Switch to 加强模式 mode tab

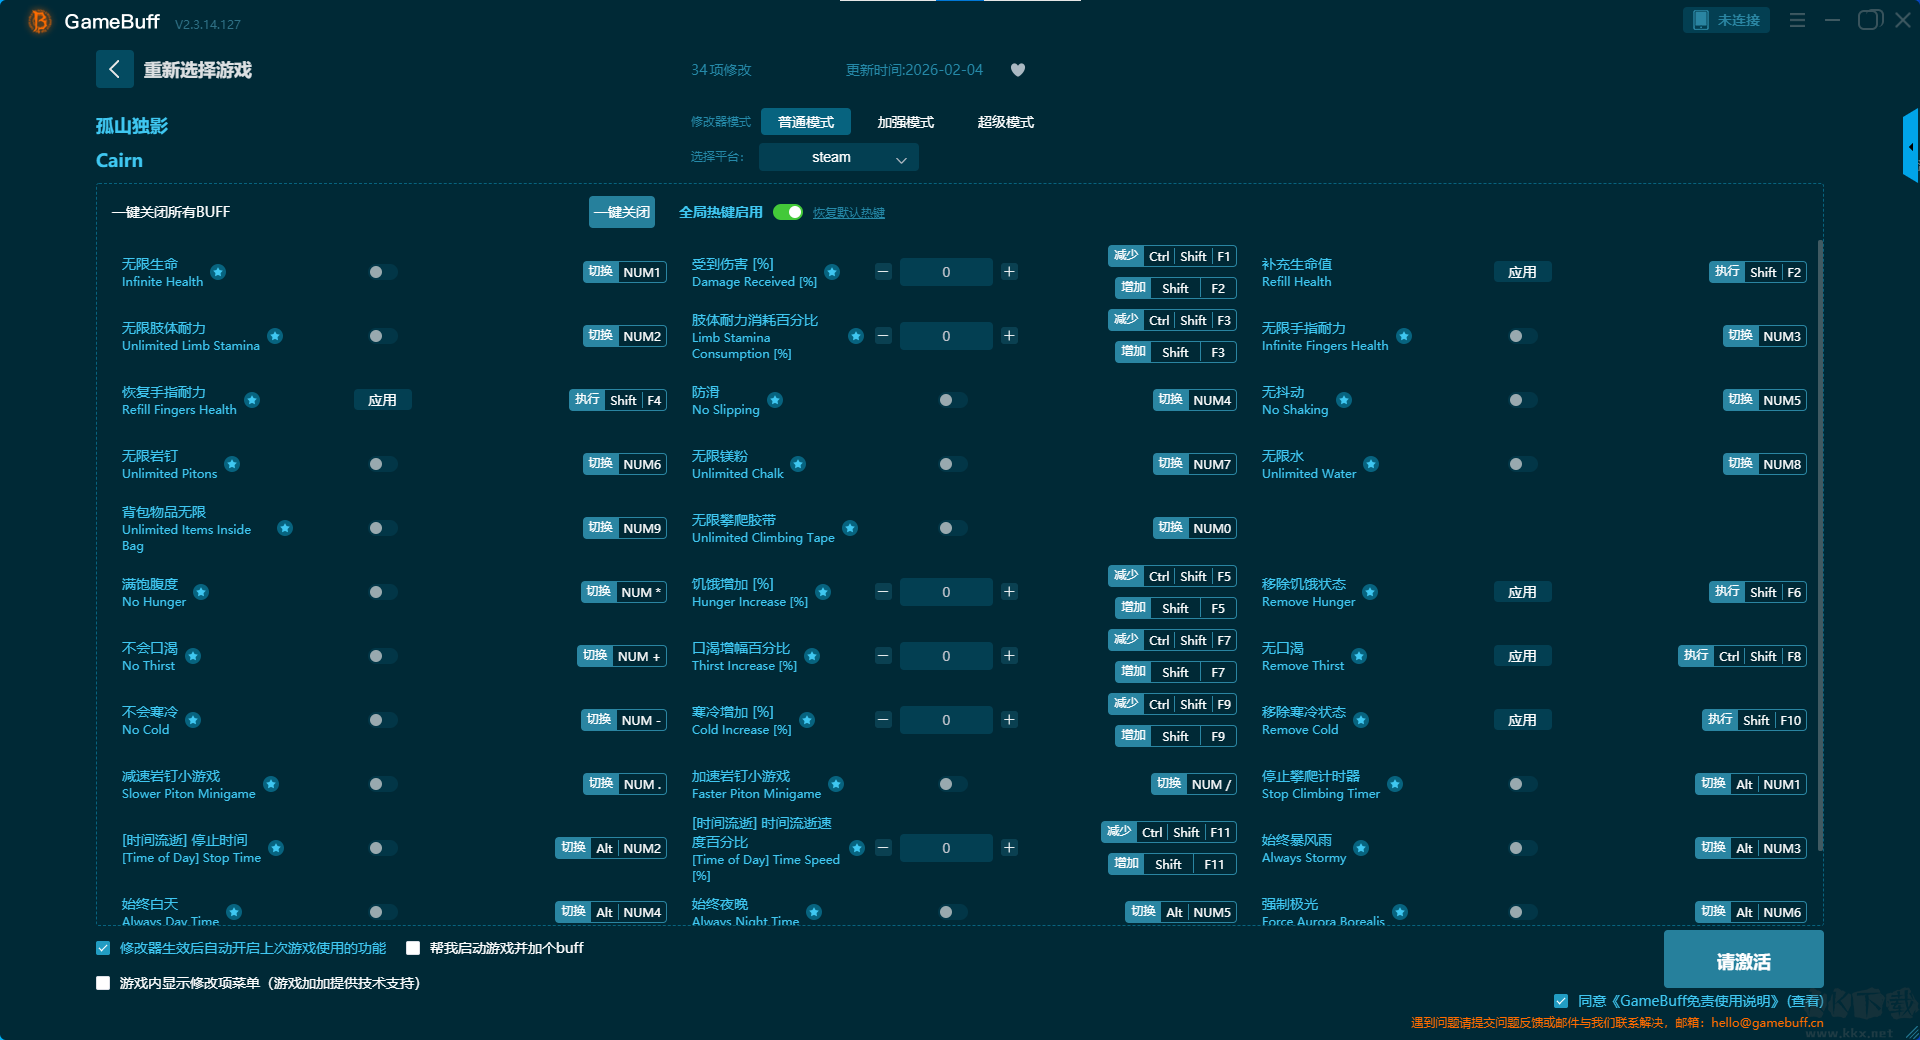(x=905, y=122)
